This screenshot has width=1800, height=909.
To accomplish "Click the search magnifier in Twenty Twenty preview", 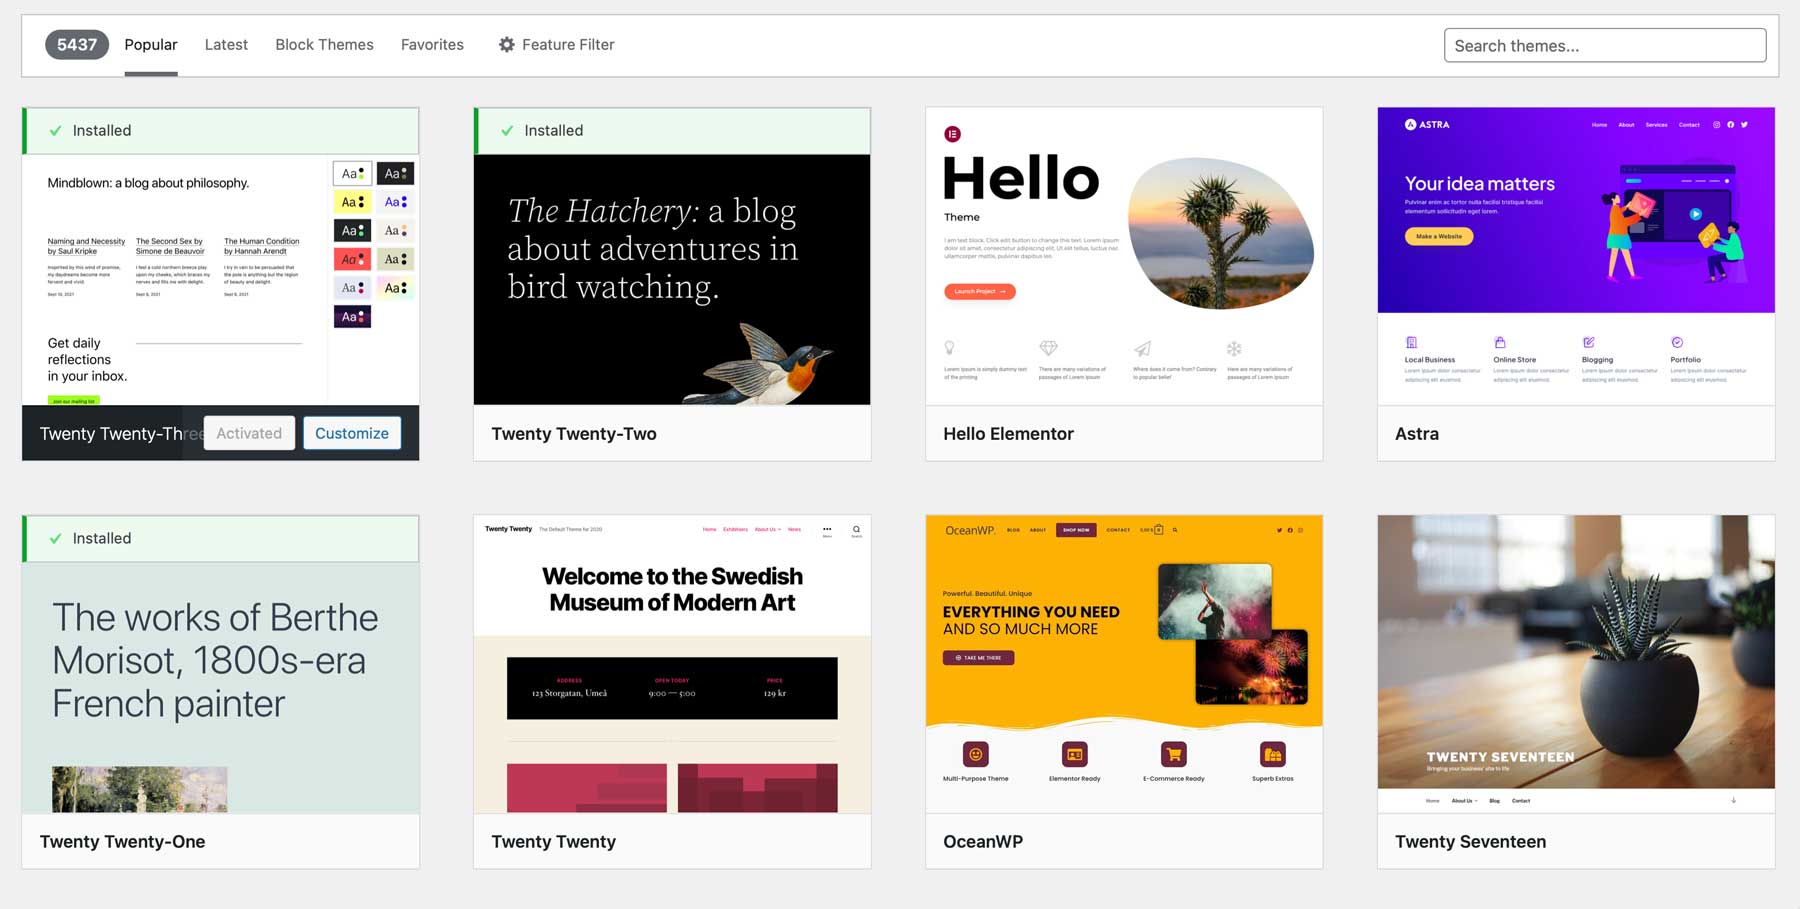I will (856, 529).
